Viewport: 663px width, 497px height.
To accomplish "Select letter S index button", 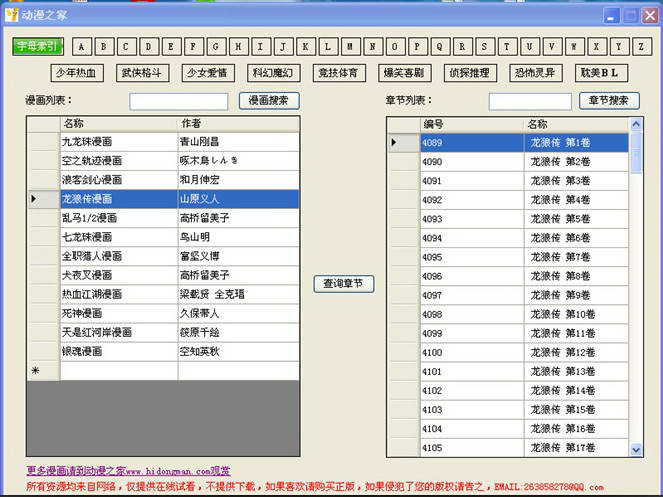I will click(x=485, y=47).
